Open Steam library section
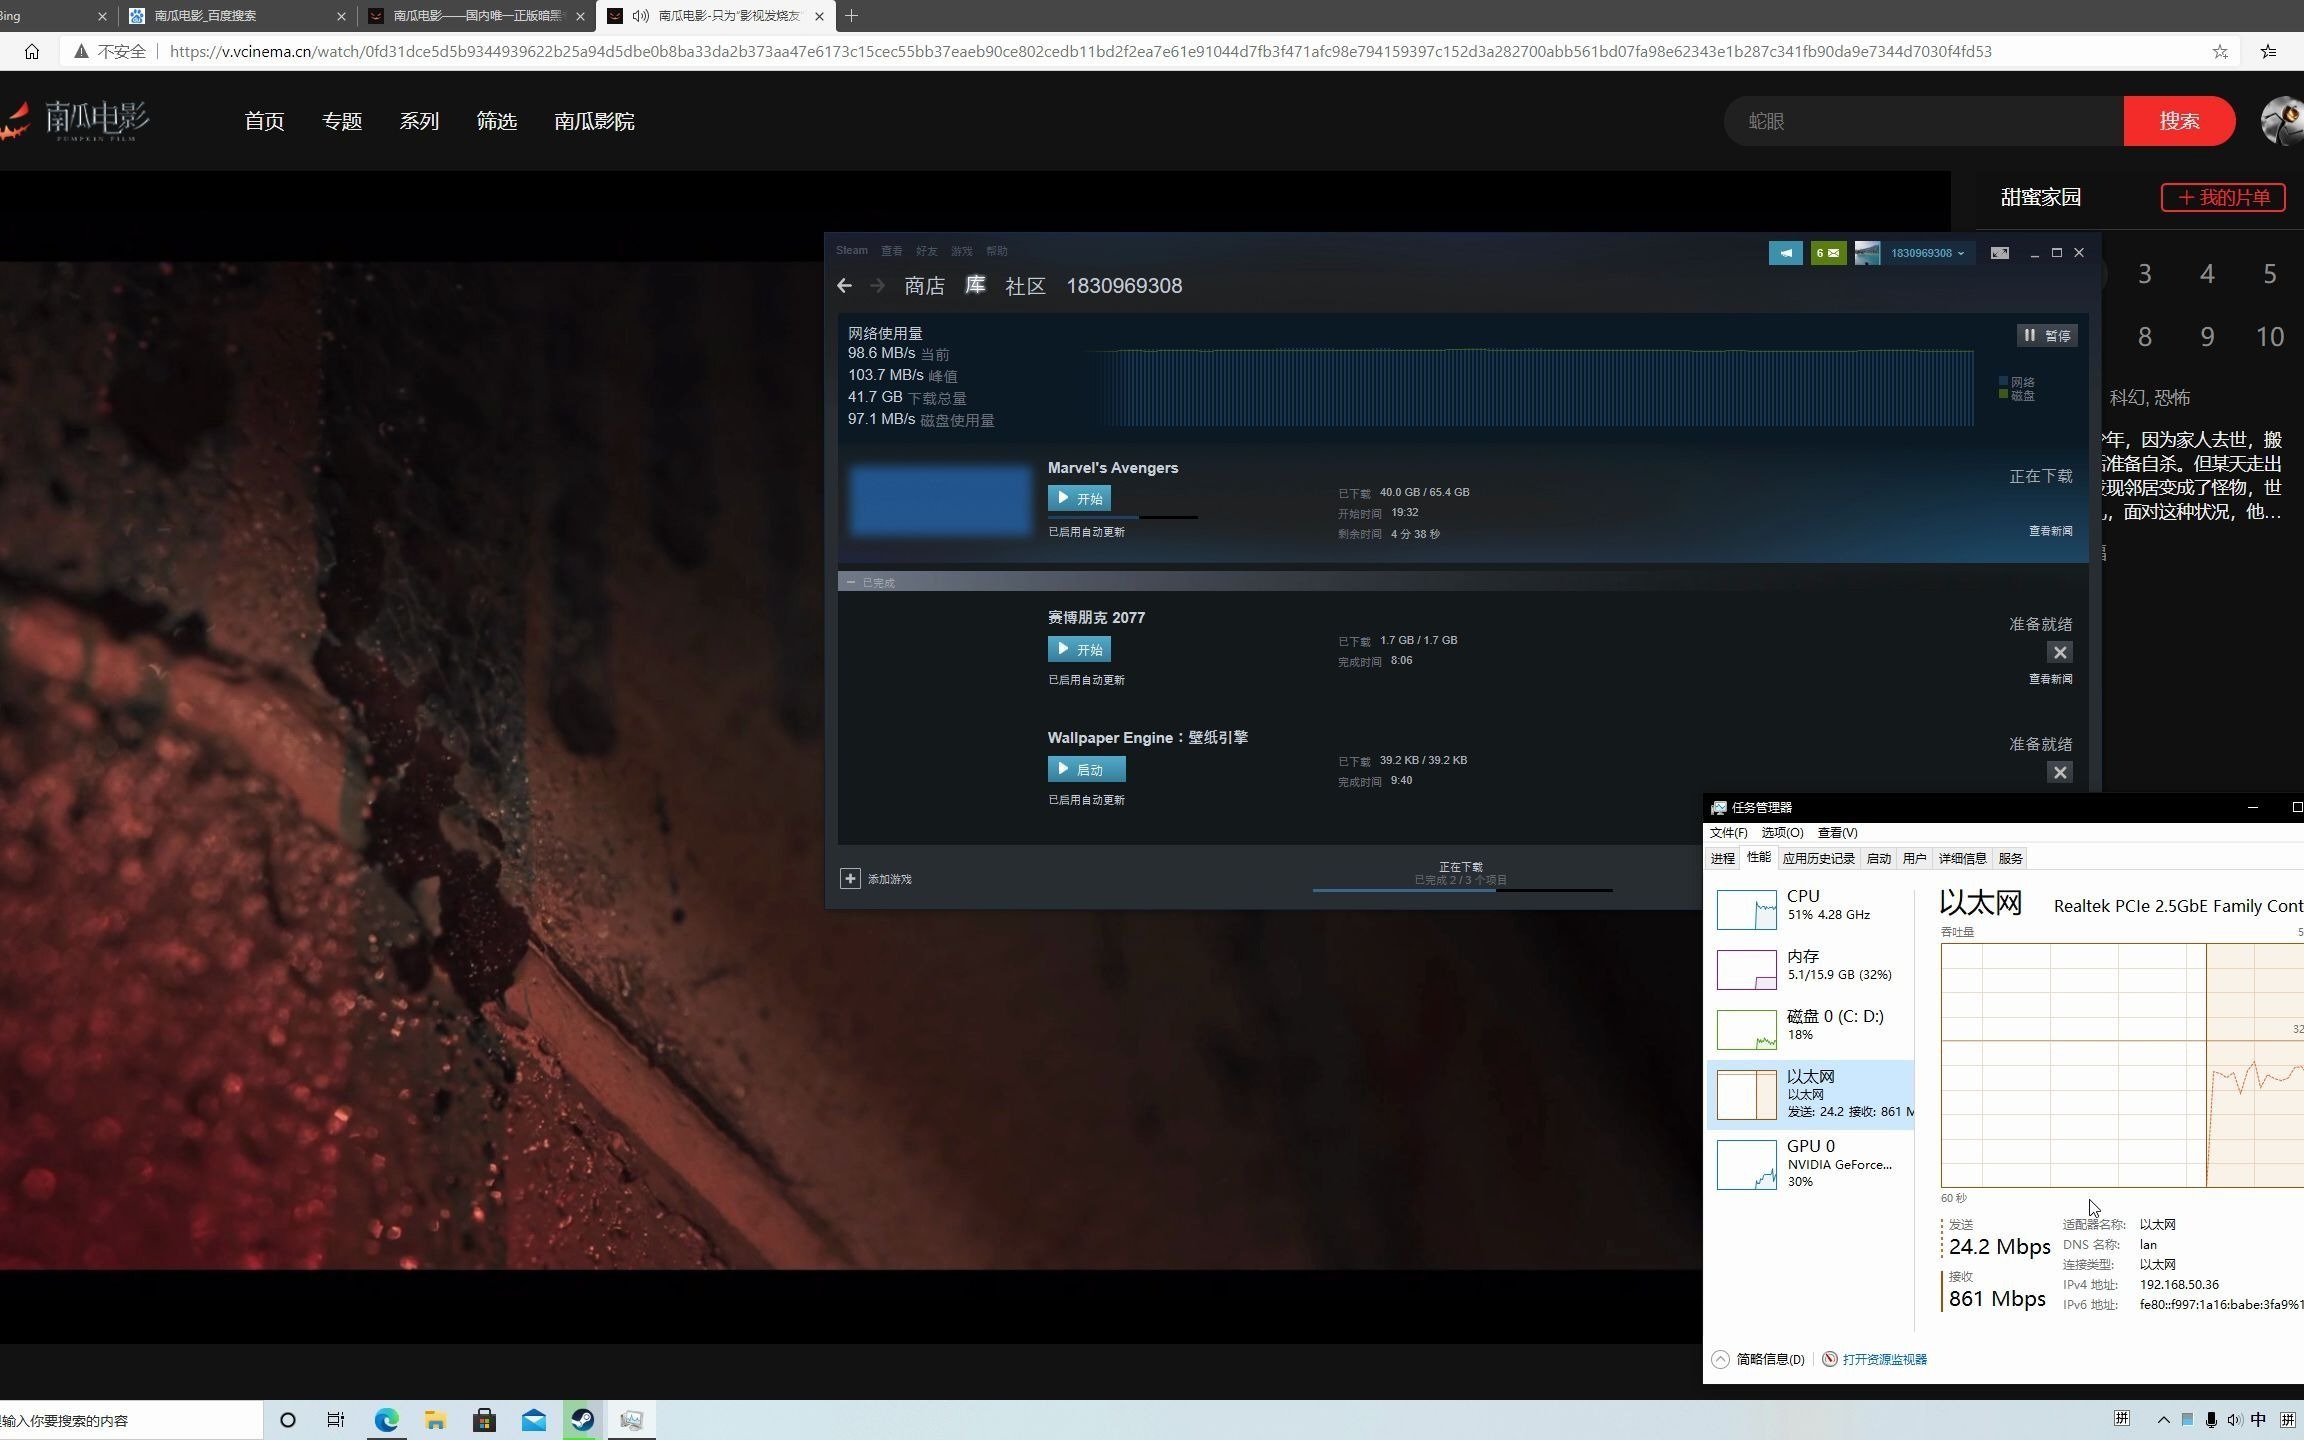Image resolution: width=2304 pixels, height=1440 pixels. tap(977, 285)
